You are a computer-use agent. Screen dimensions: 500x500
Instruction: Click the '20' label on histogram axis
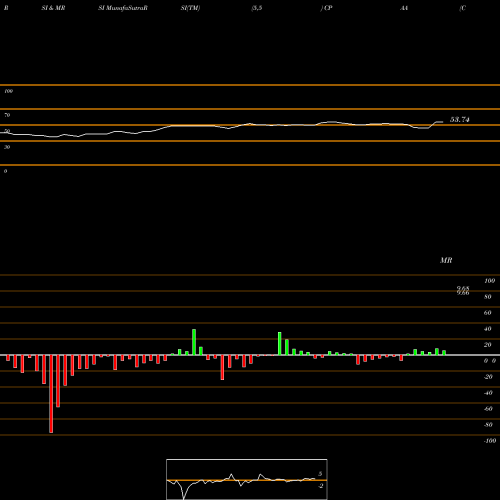click(488, 345)
